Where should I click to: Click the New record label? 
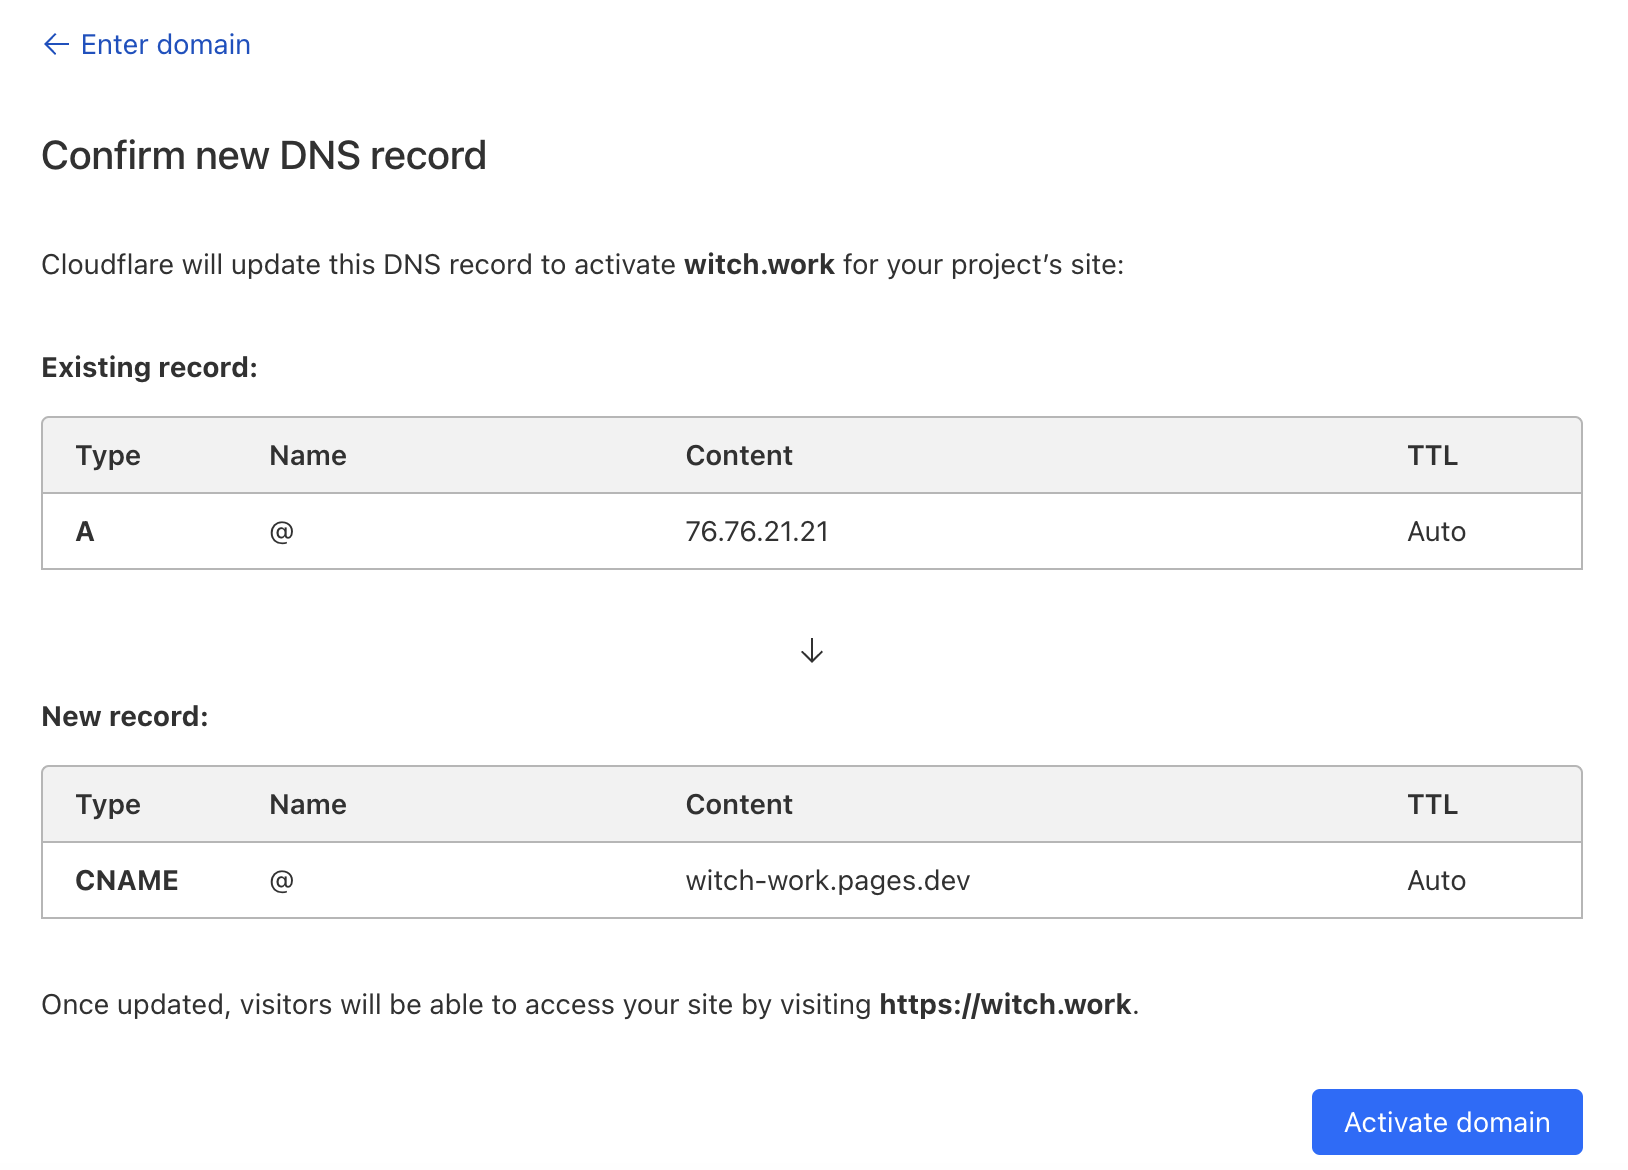click(x=124, y=716)
